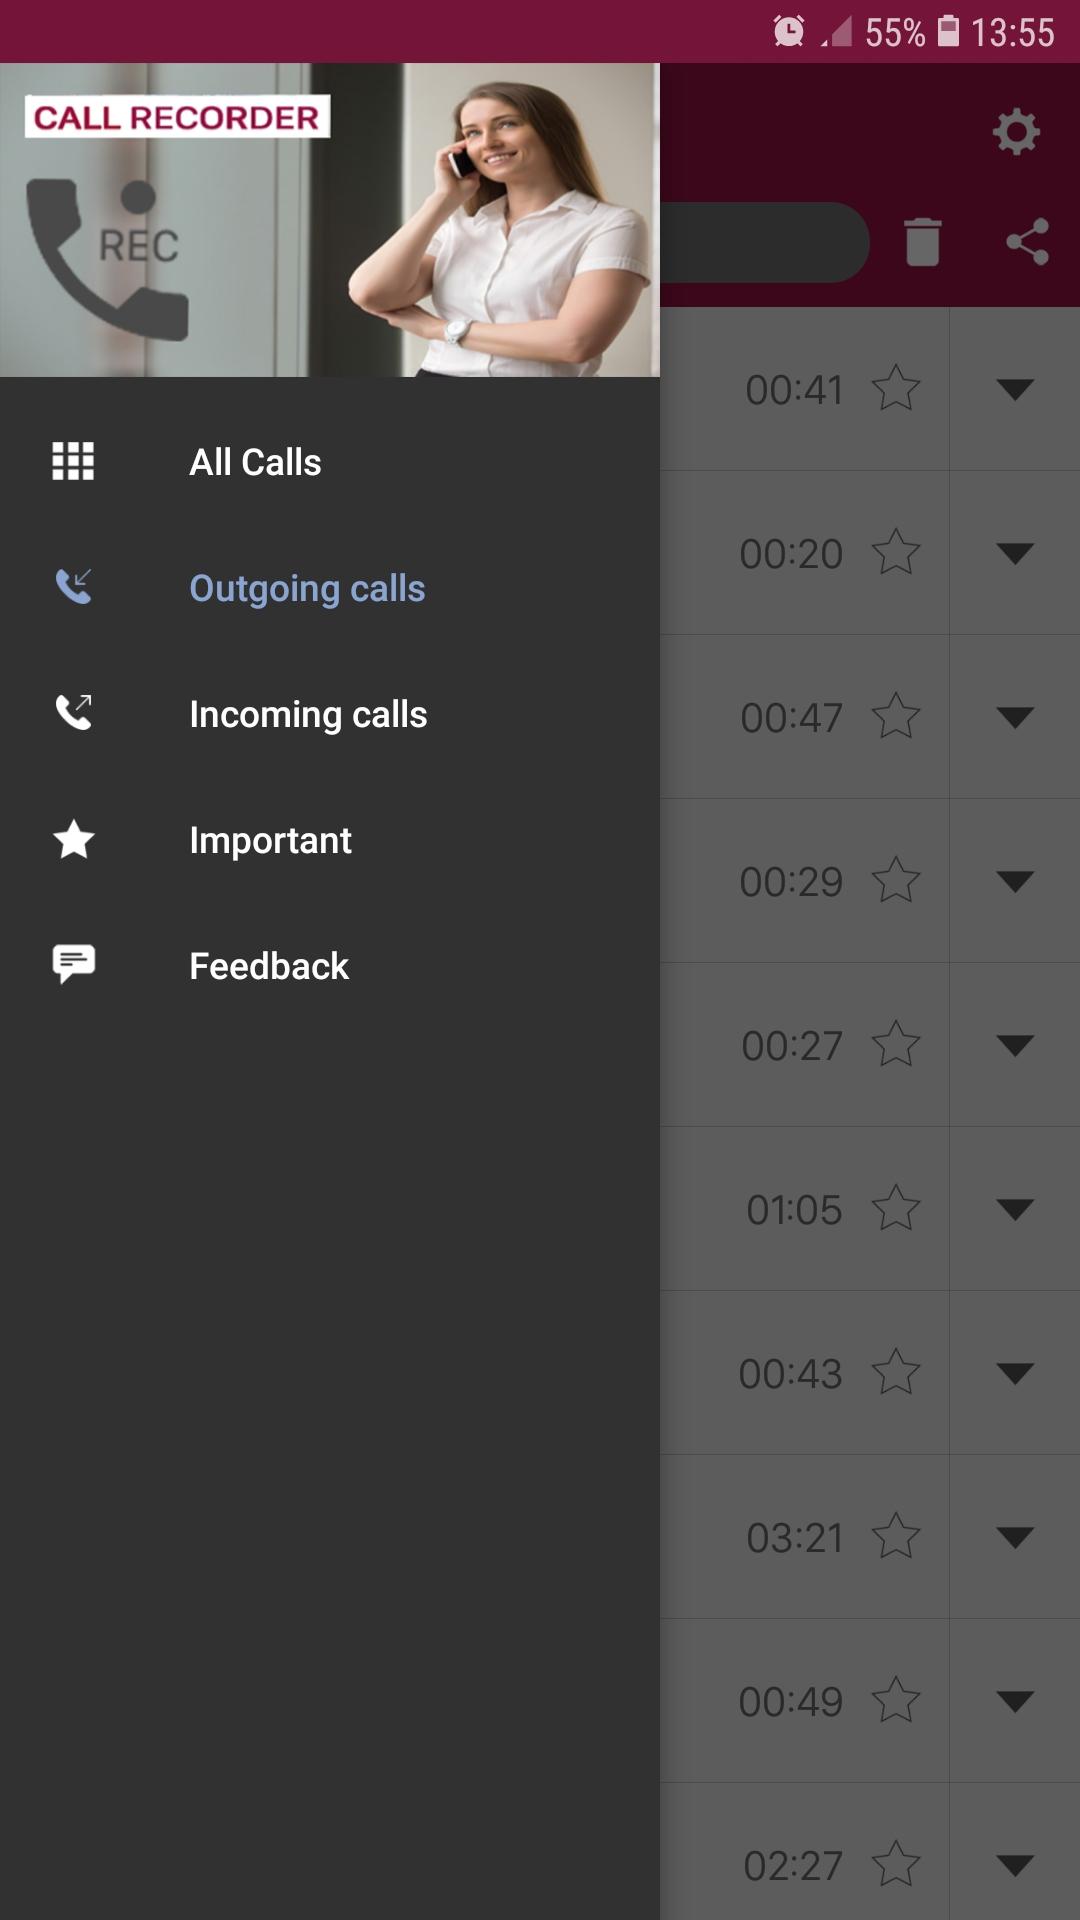Expand options for the 00:20 recording

point(1014,553)
